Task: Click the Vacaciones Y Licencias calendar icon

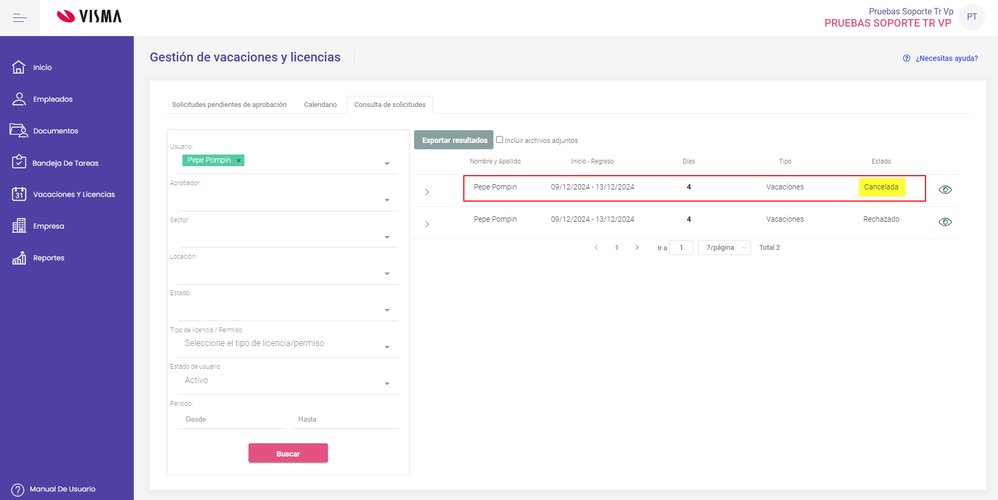Action: 18,194
